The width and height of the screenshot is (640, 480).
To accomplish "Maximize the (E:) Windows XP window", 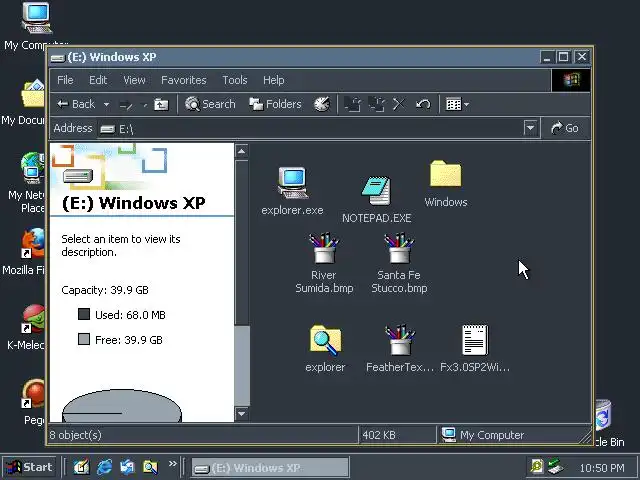I will (563, 57).
